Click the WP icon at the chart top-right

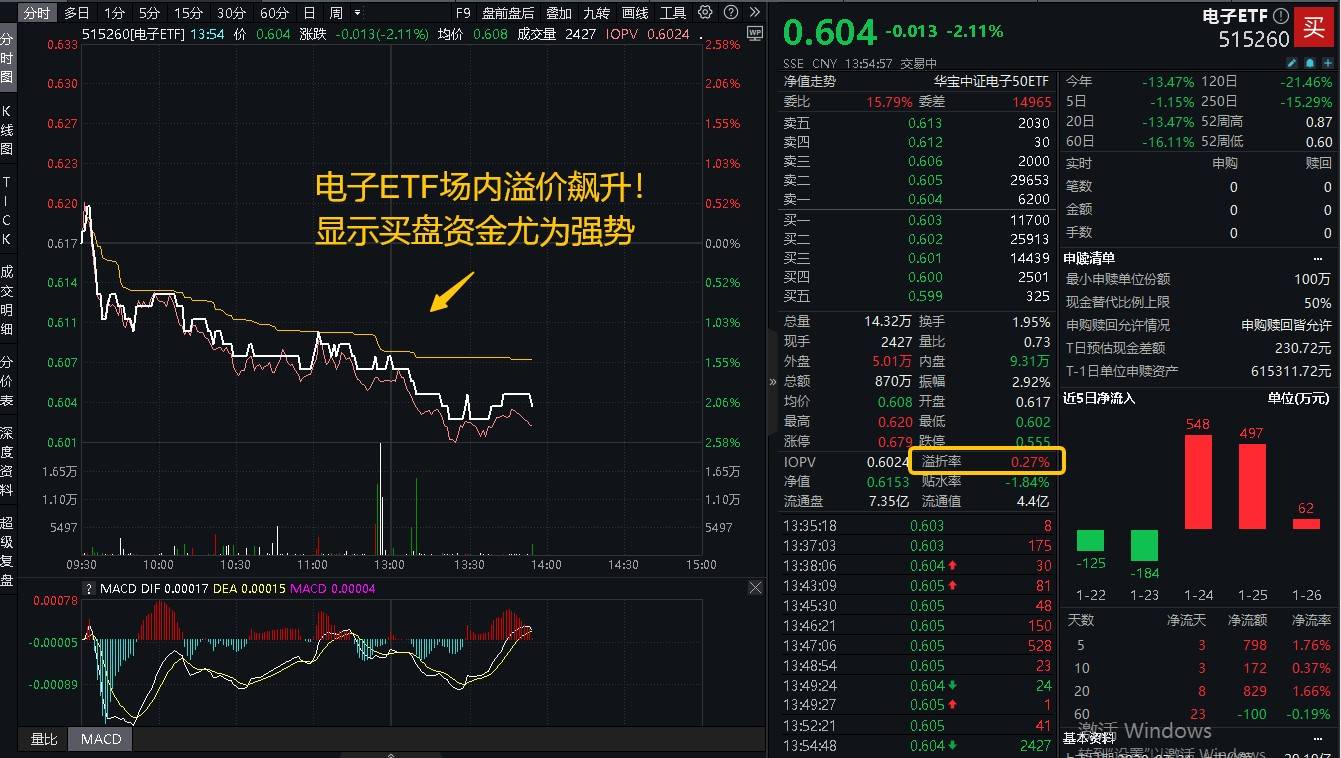point(753,33)
